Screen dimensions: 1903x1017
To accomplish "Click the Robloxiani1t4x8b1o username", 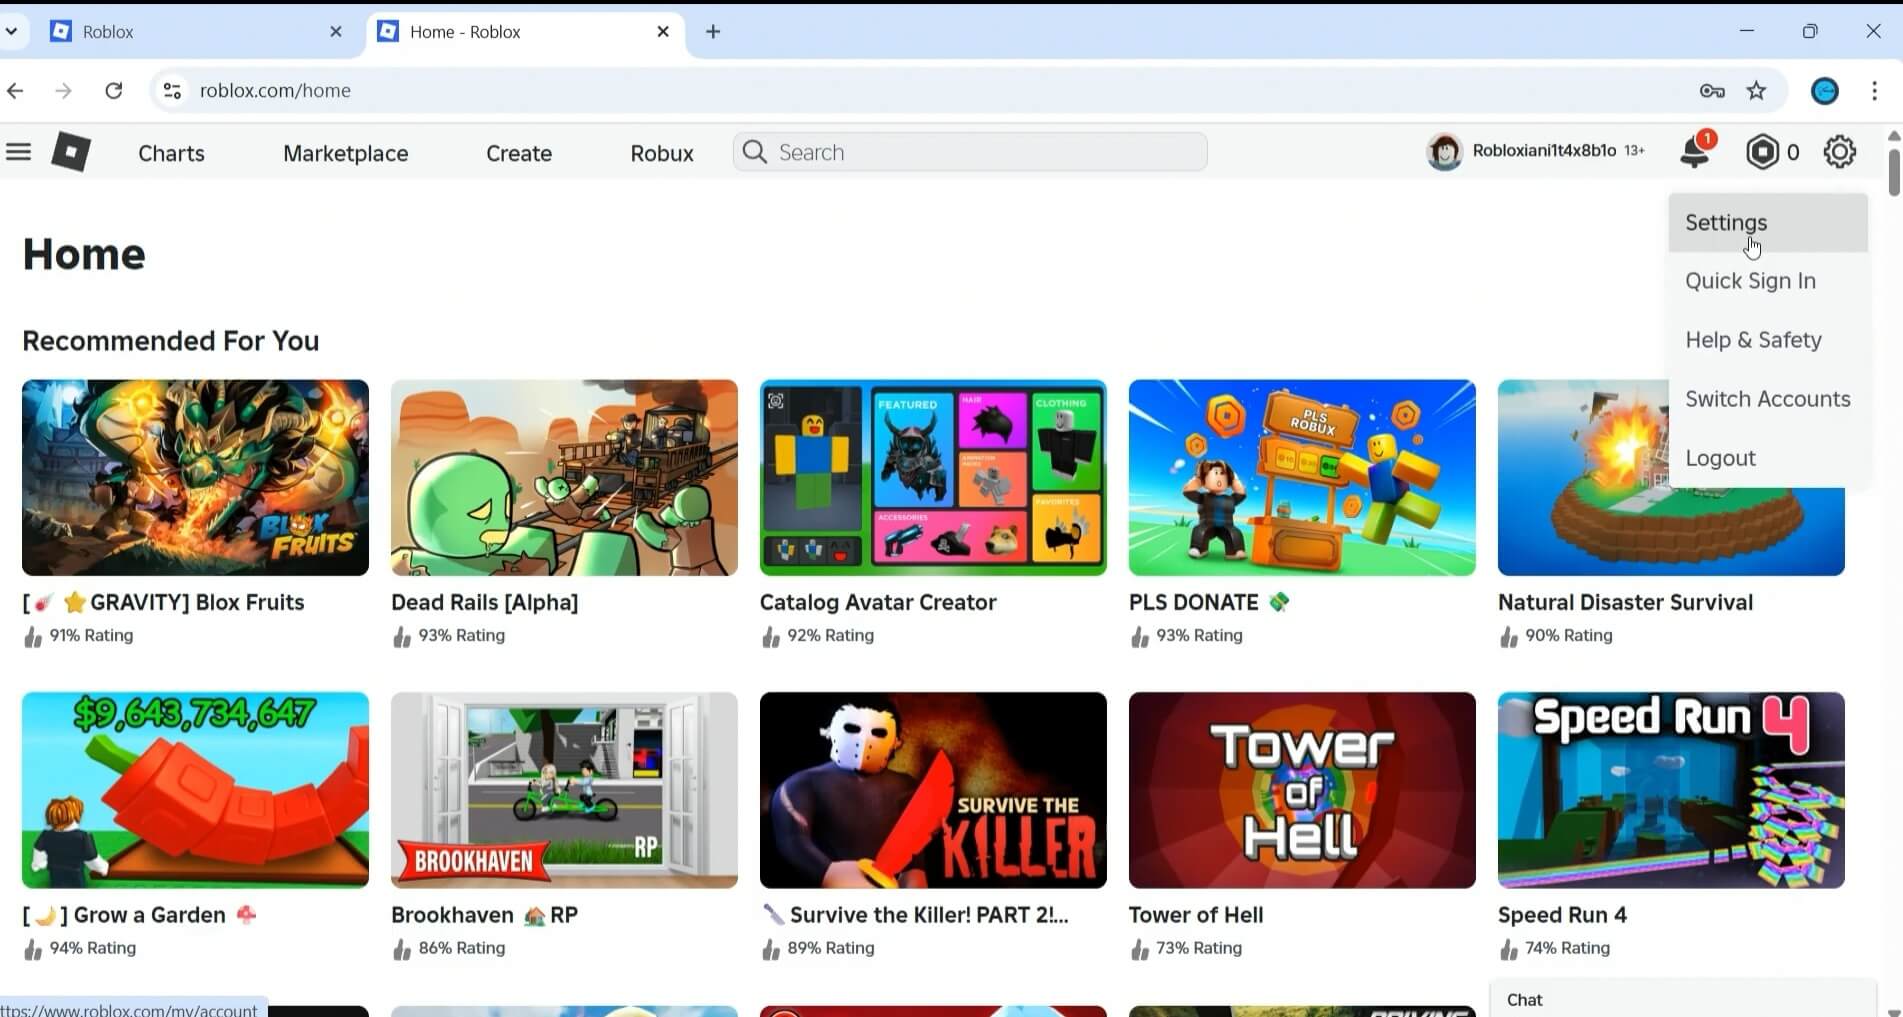I will point(1544,151).
